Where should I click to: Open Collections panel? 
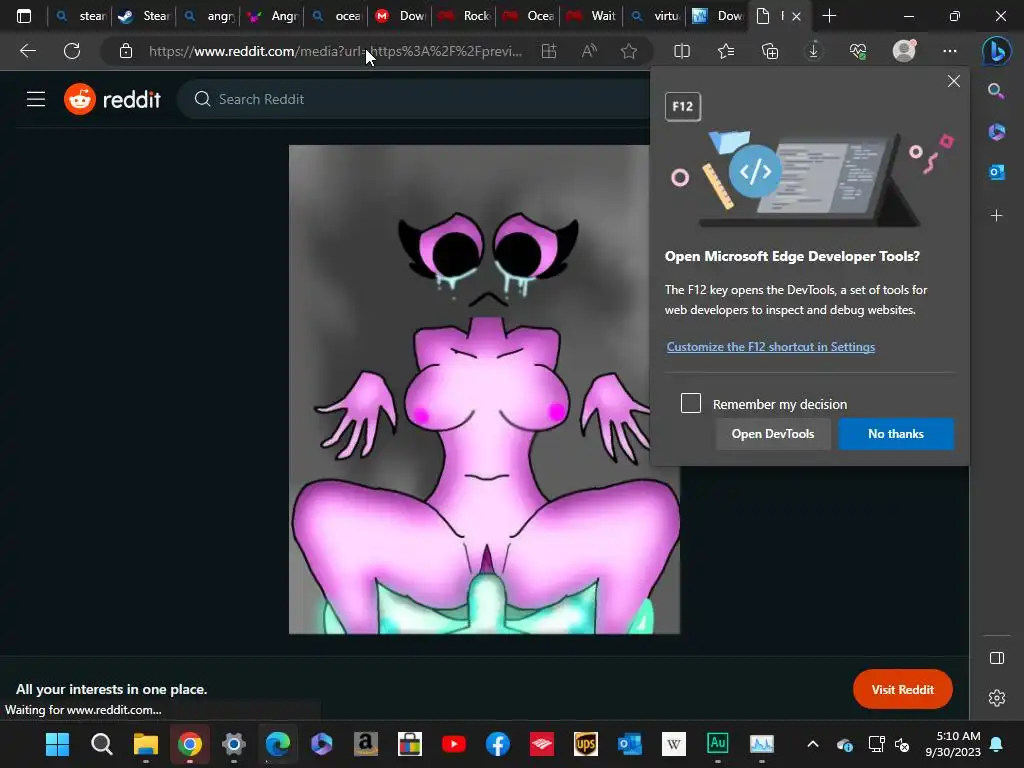pos(770,51)
